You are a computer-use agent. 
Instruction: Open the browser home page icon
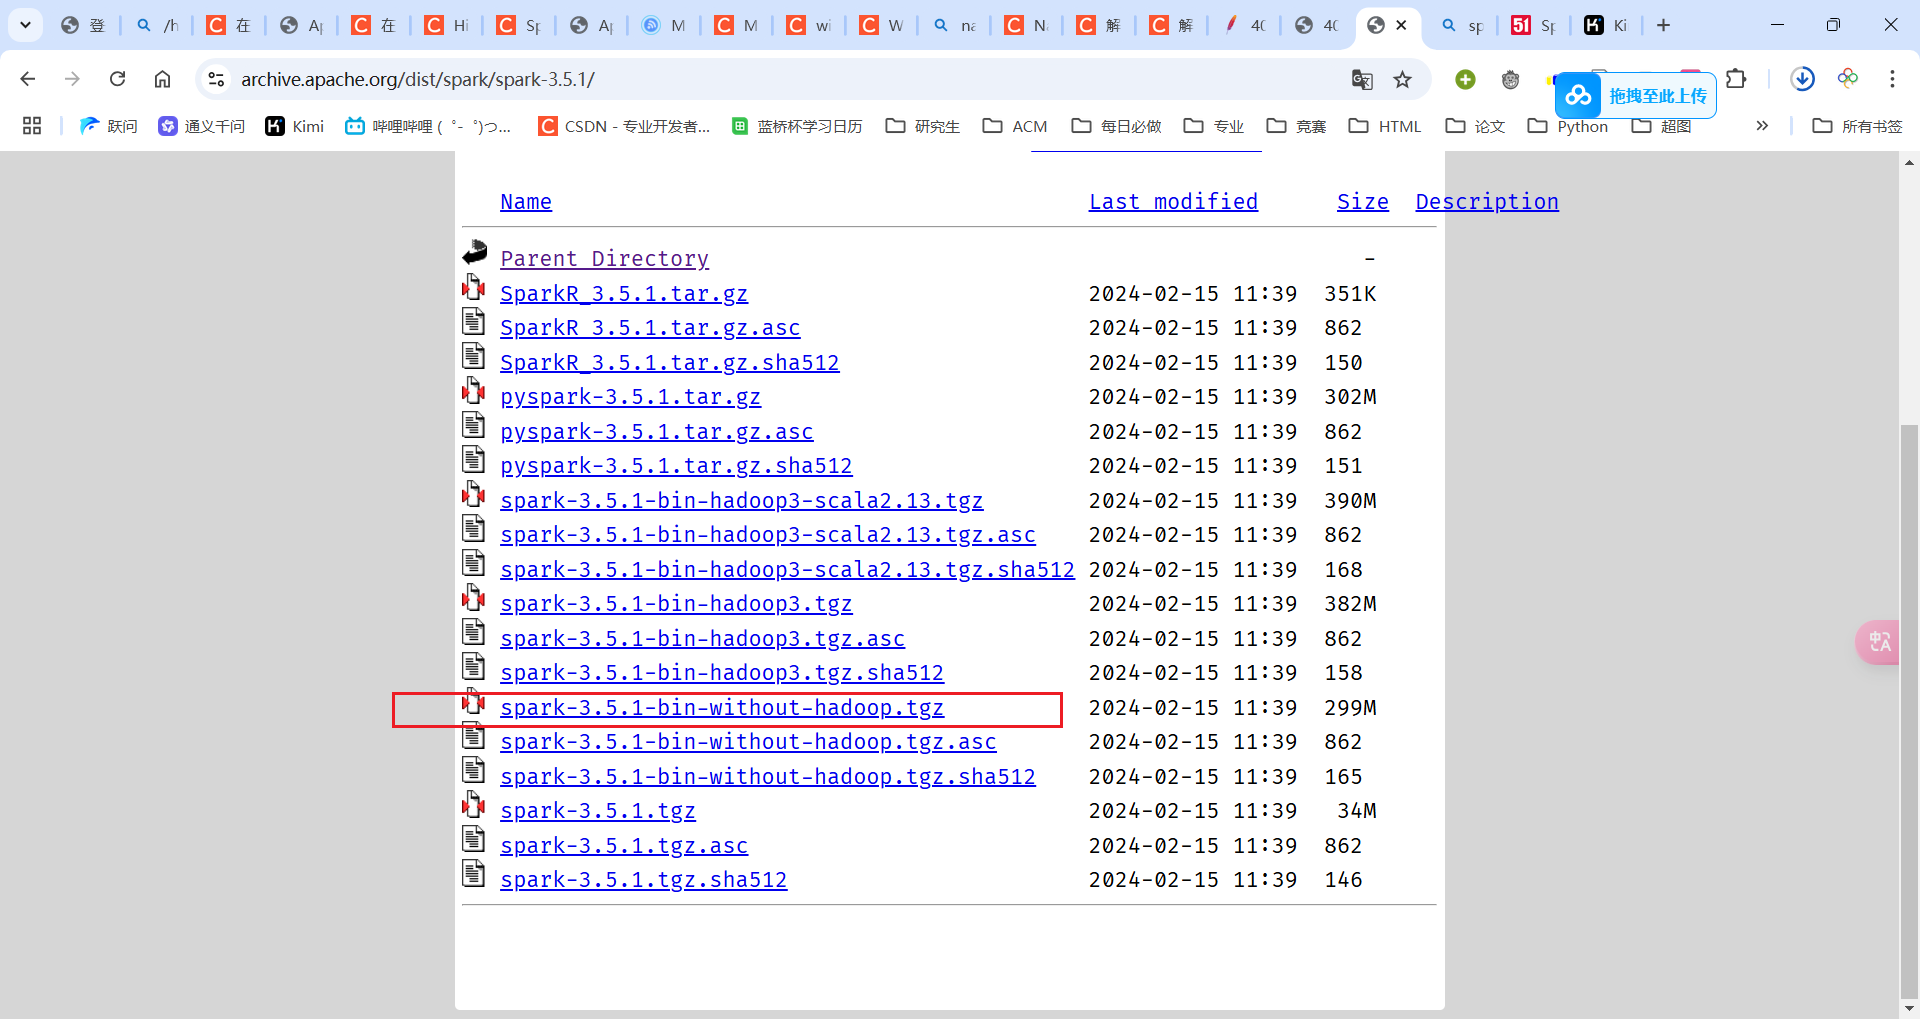162,78
